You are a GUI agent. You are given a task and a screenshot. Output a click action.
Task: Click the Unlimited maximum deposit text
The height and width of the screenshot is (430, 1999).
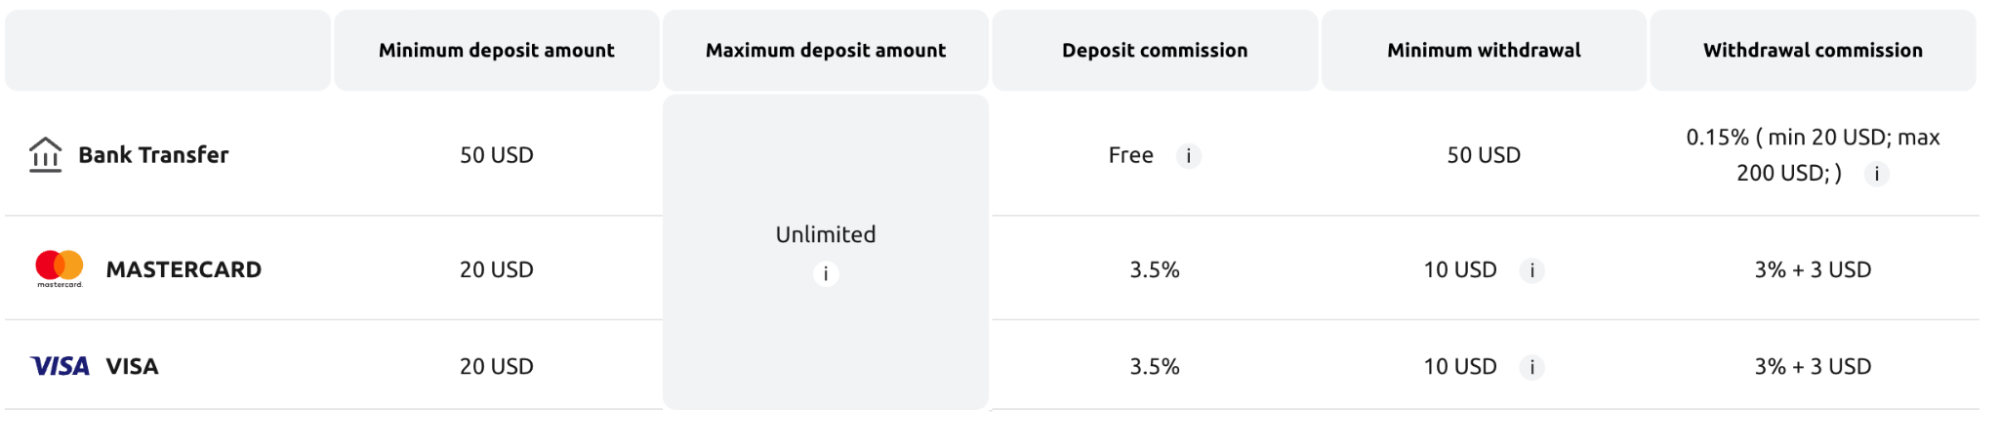tap(825, 234)
